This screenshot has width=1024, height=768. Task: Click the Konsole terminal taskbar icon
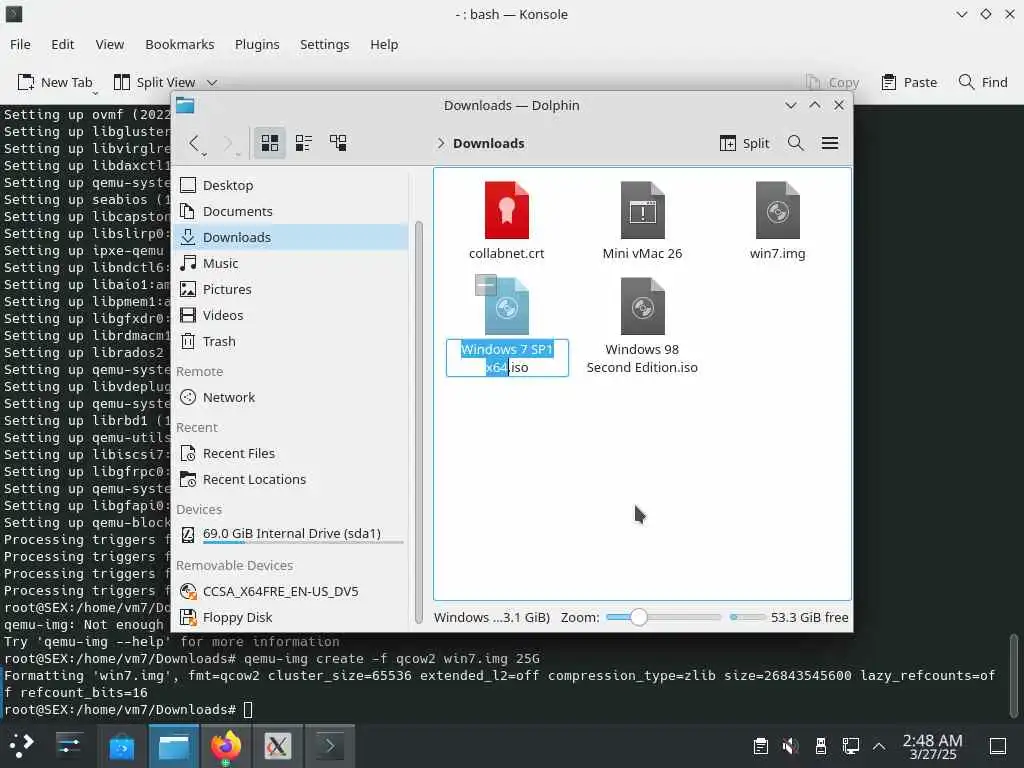pyautogui.click(x=330, y=746)
